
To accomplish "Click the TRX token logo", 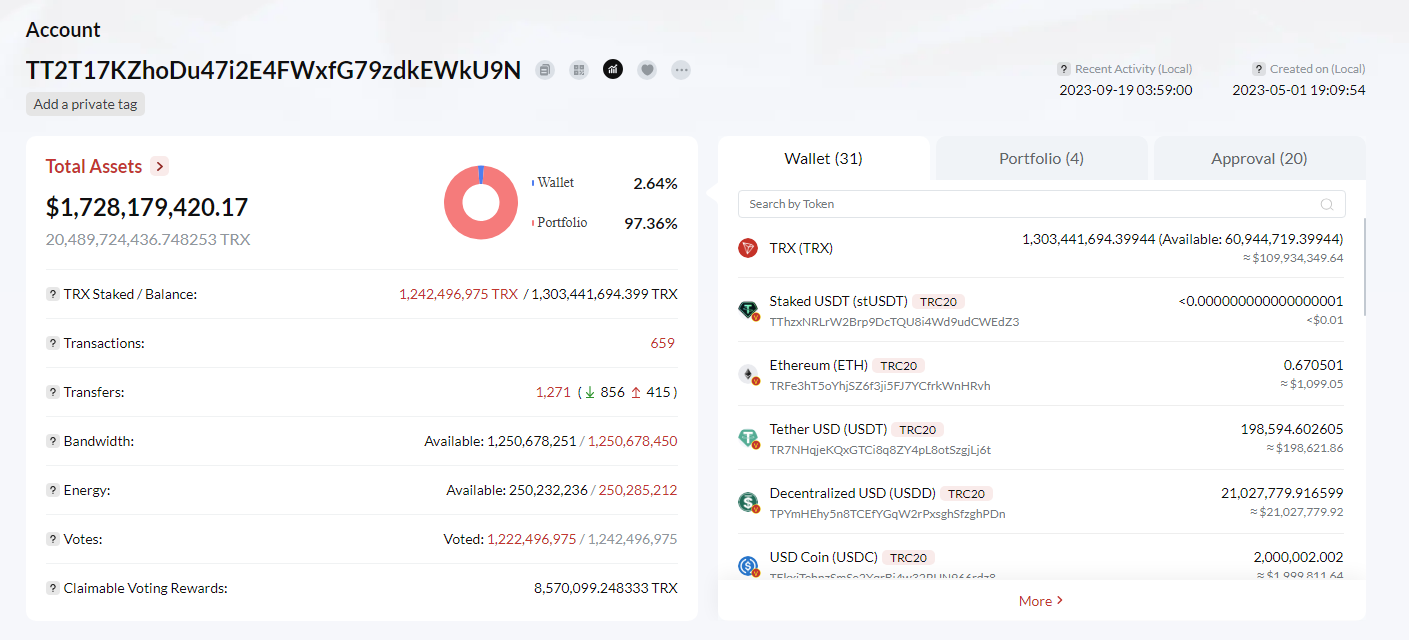I will click(x=748, y=248).
